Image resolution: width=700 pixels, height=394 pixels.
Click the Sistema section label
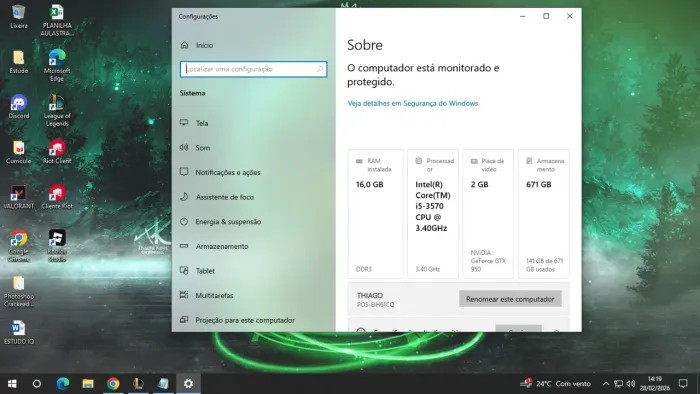coord(192,93)
